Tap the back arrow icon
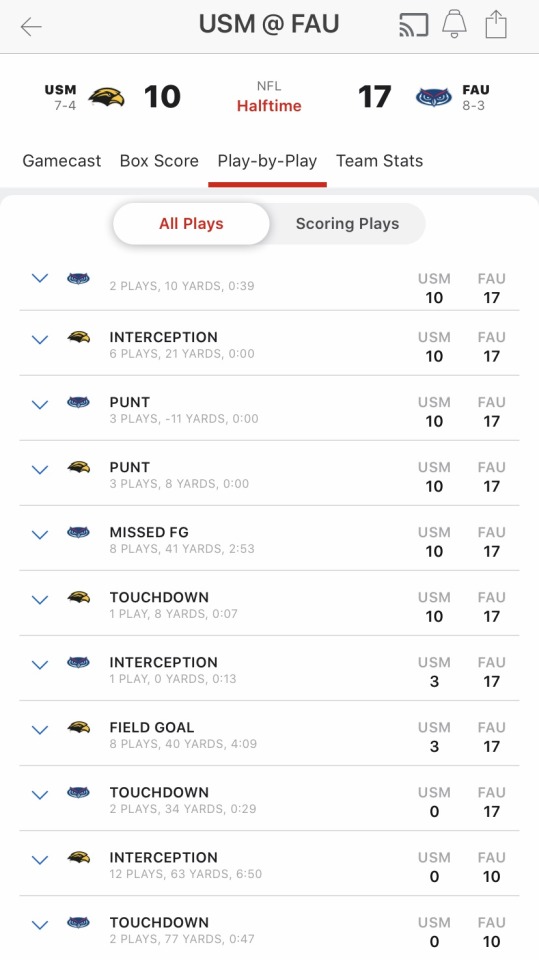 coord(31,26)
